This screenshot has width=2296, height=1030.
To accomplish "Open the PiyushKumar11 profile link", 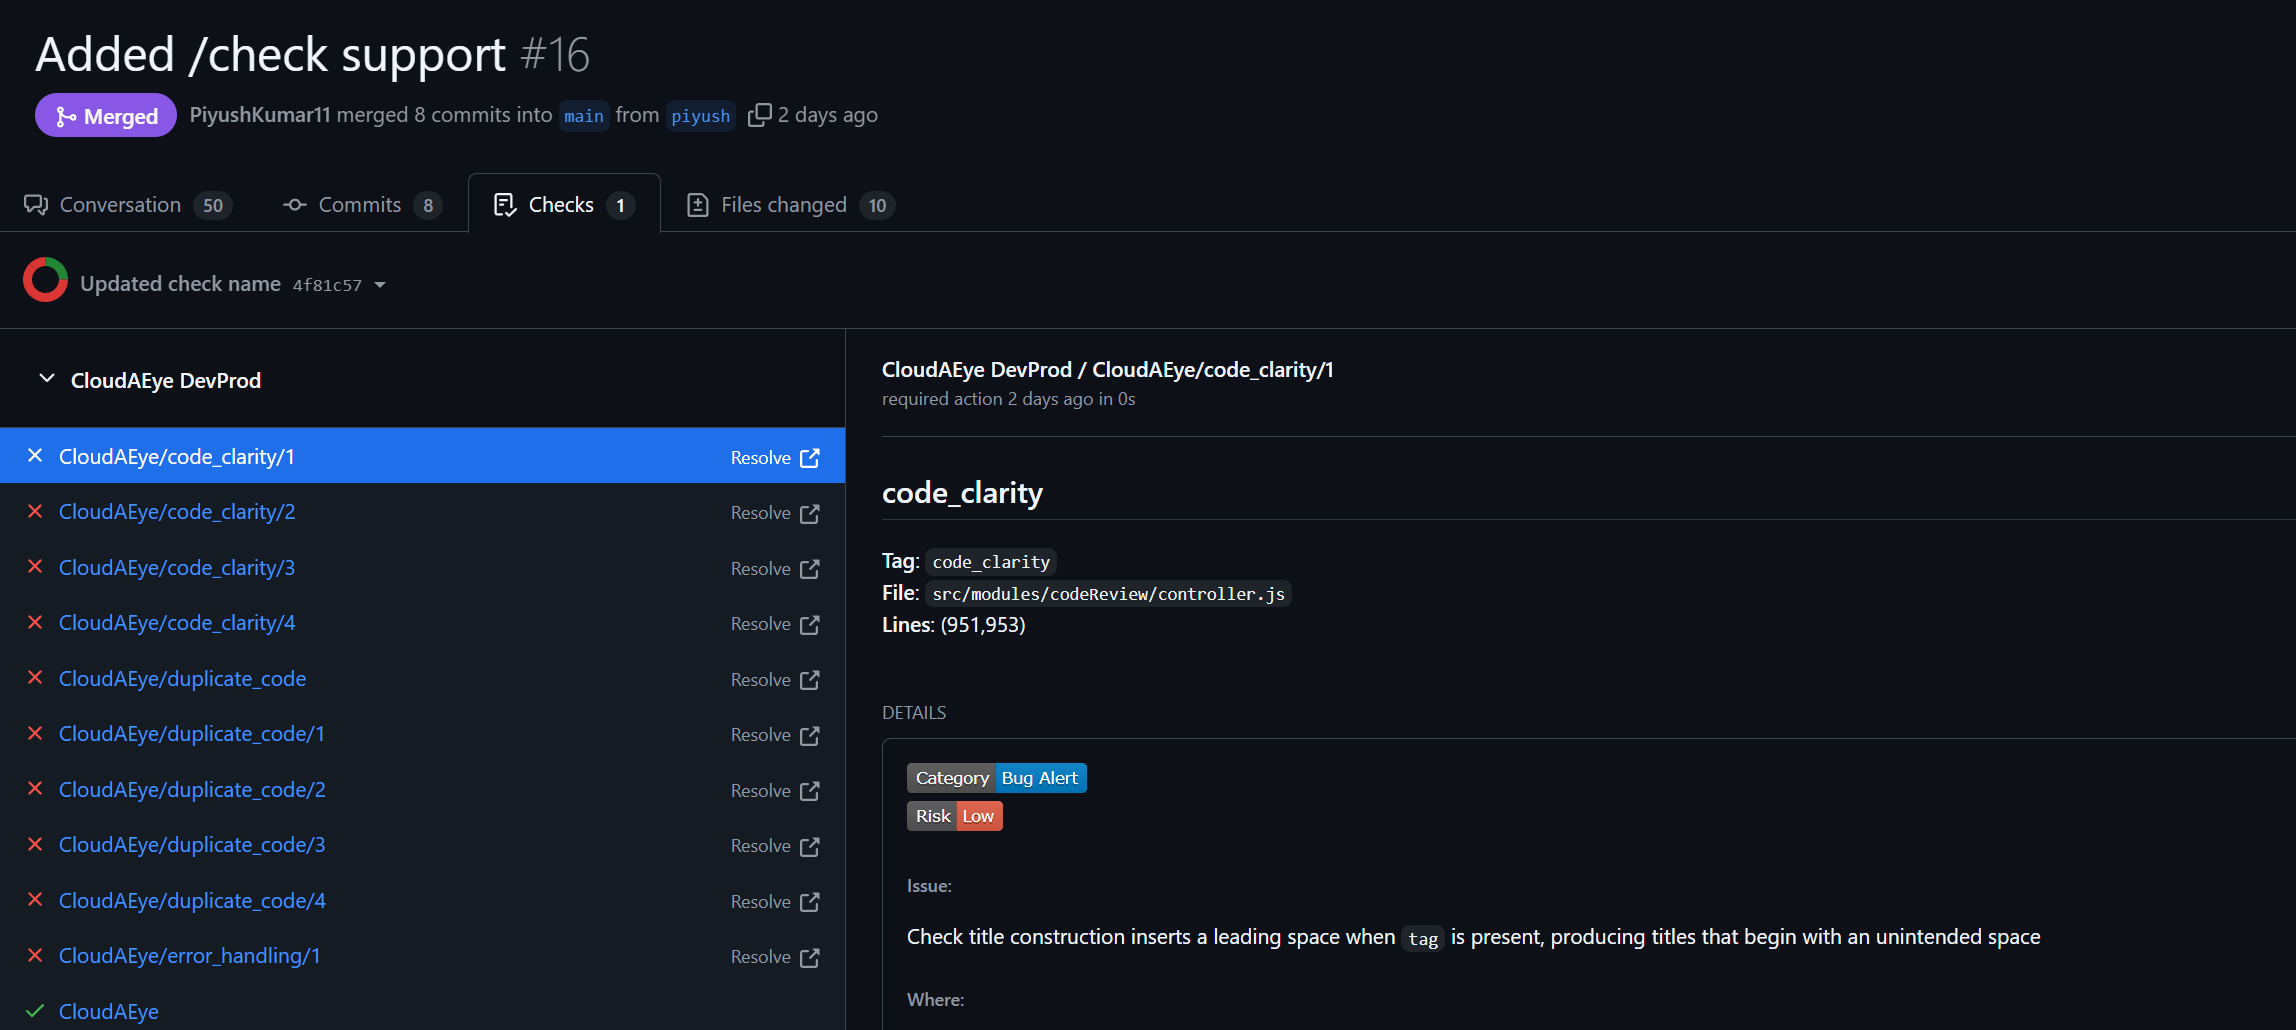I will pos(259,114).
